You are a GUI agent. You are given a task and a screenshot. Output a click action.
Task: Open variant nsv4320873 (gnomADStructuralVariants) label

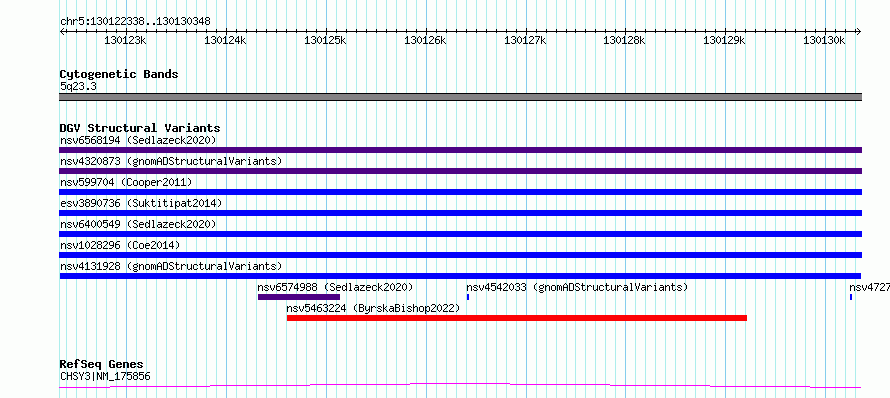point(171,161)
